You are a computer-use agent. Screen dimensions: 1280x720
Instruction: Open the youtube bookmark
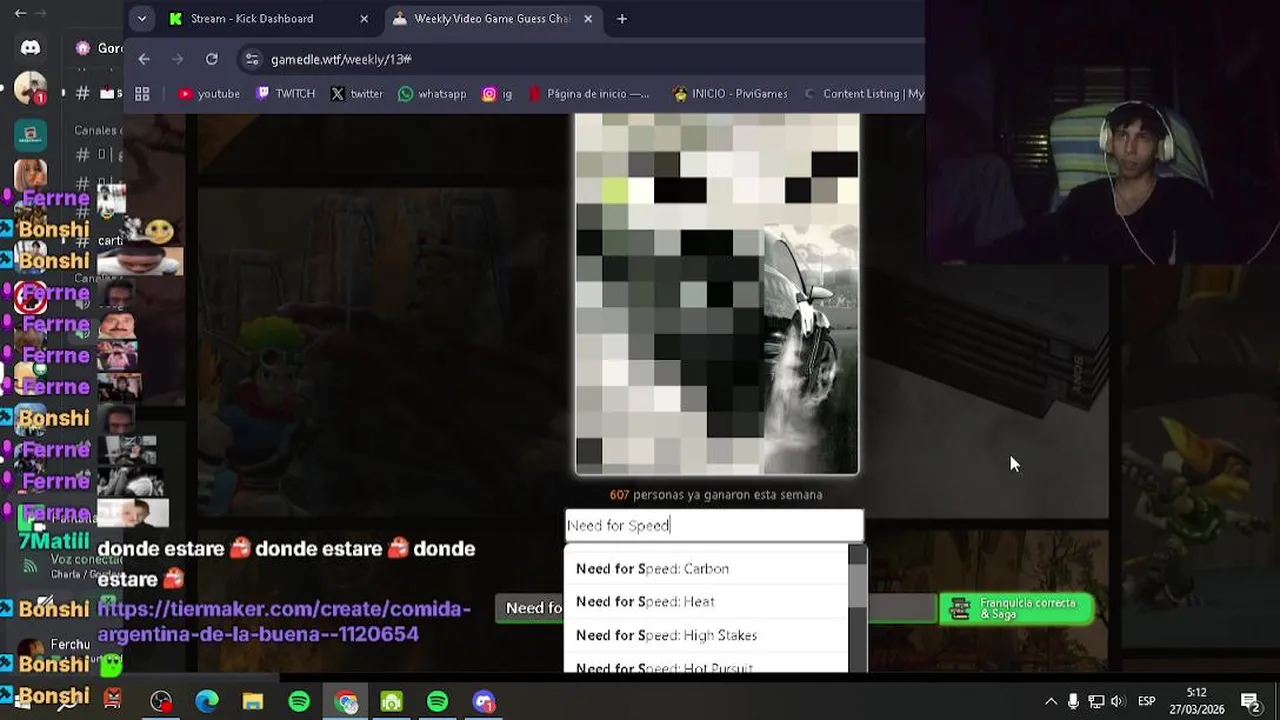(x=209, y=94)
